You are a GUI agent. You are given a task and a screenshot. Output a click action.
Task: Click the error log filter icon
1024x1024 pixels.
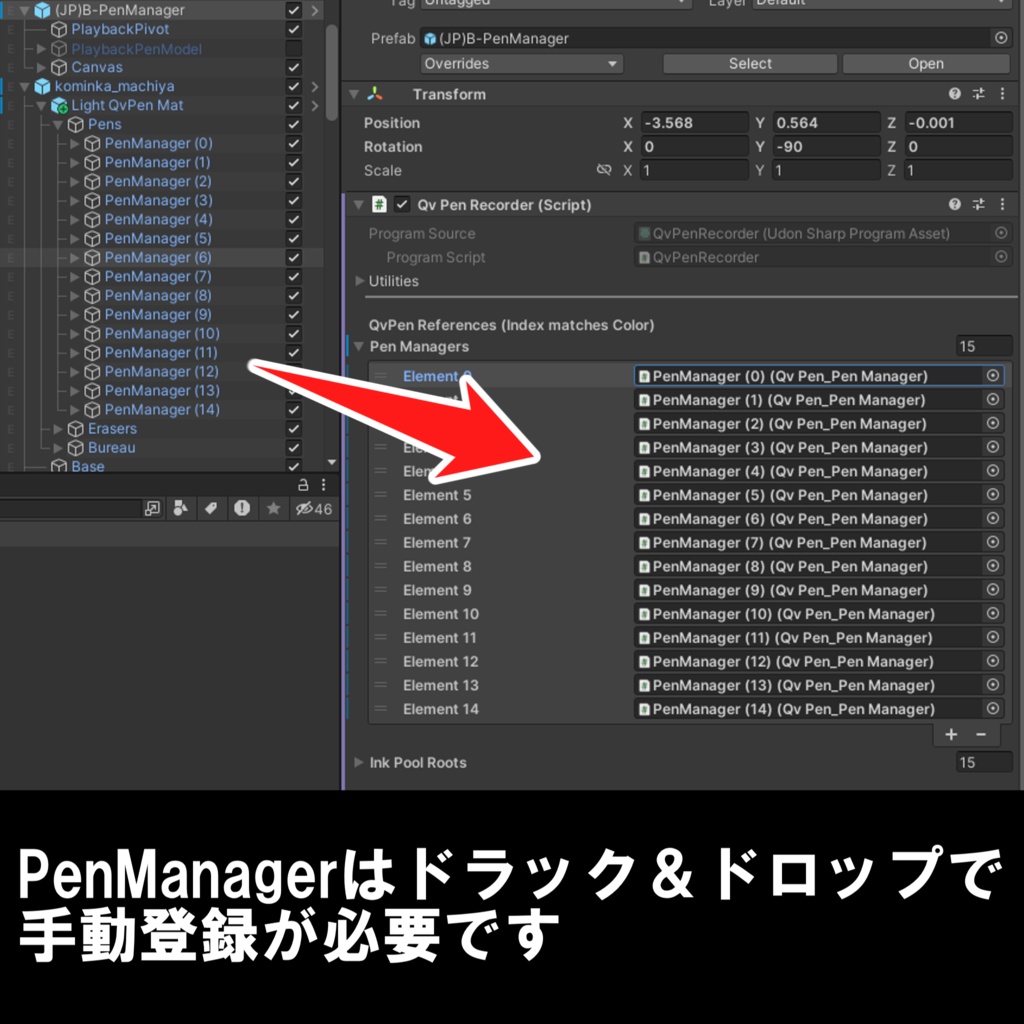(x=242, y=508)
